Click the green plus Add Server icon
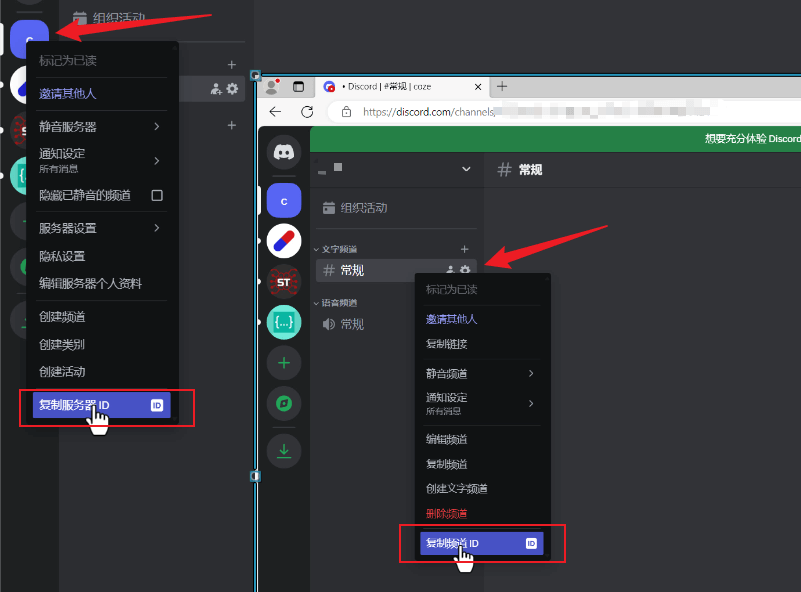This screenshot has height=592, width=801. [284, 361]
